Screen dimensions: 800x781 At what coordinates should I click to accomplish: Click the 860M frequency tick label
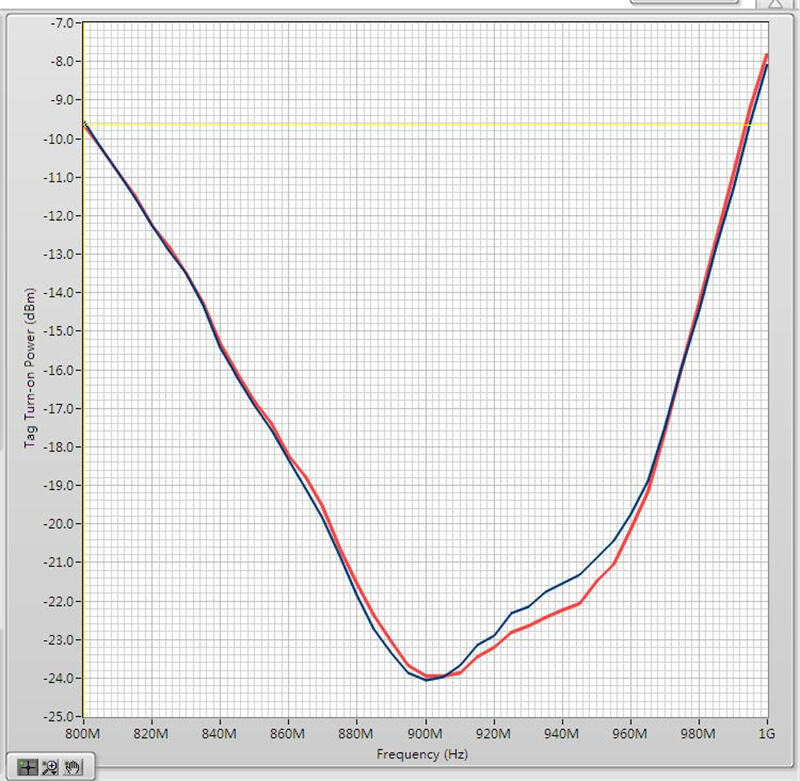tap(289, 734)
